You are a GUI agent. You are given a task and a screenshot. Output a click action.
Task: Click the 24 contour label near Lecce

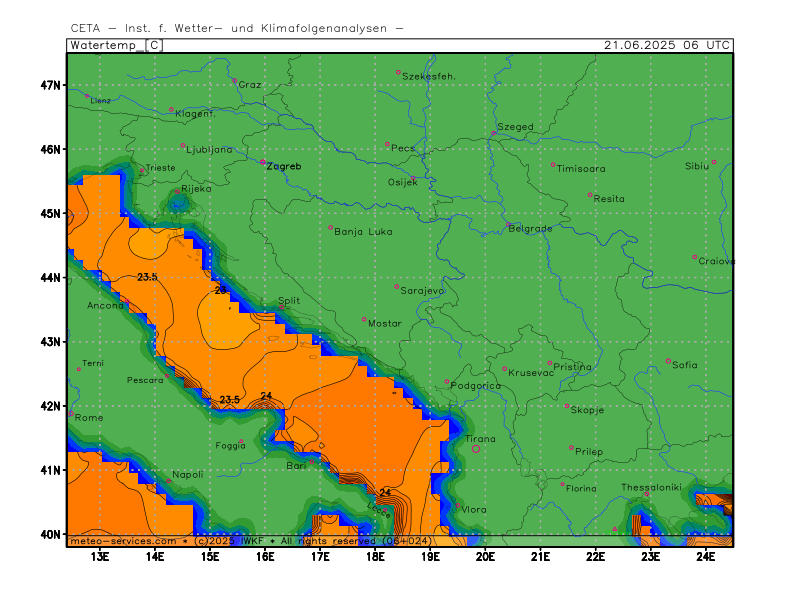click(385, 492)
